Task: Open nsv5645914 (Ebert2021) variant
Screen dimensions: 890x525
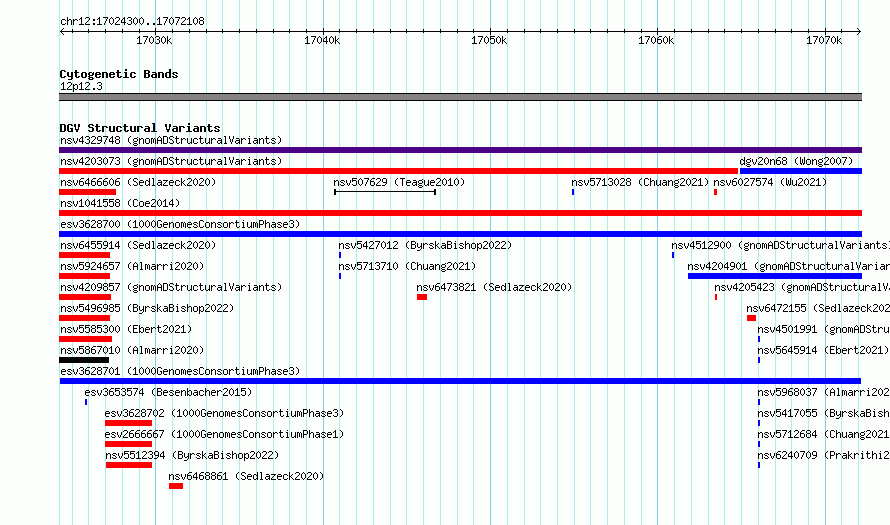Action: pyautogui.click(x=823, y=350)
